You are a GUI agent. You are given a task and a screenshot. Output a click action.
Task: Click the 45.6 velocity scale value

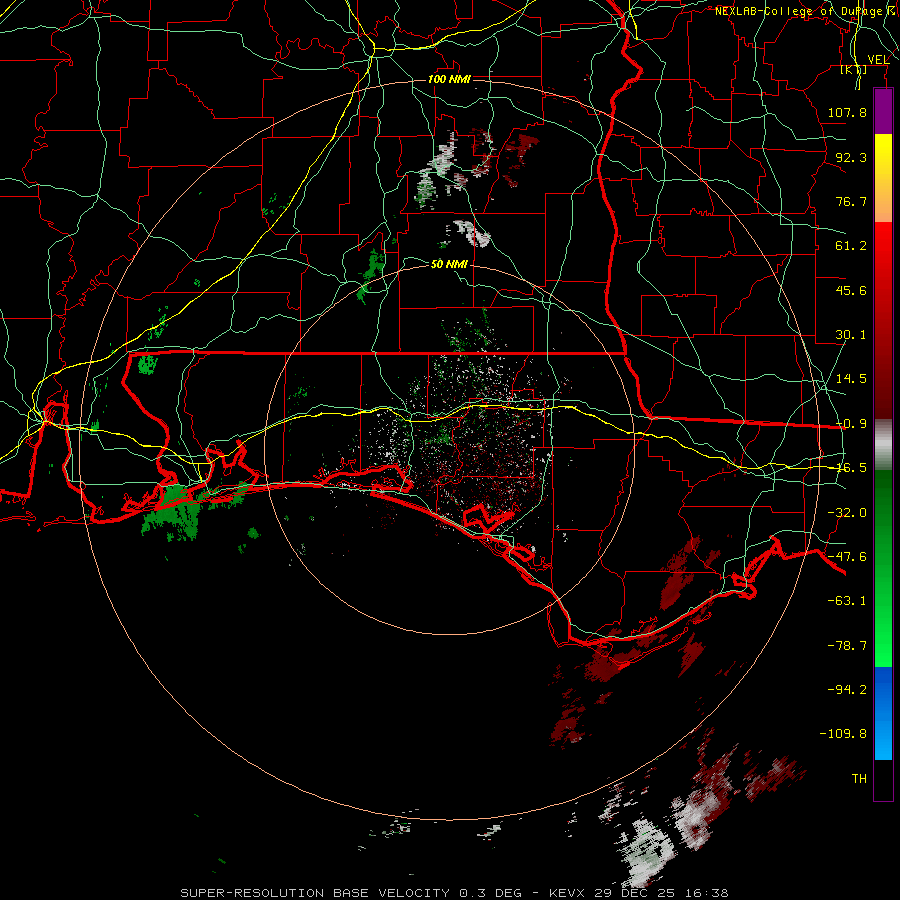pos(851,290)
